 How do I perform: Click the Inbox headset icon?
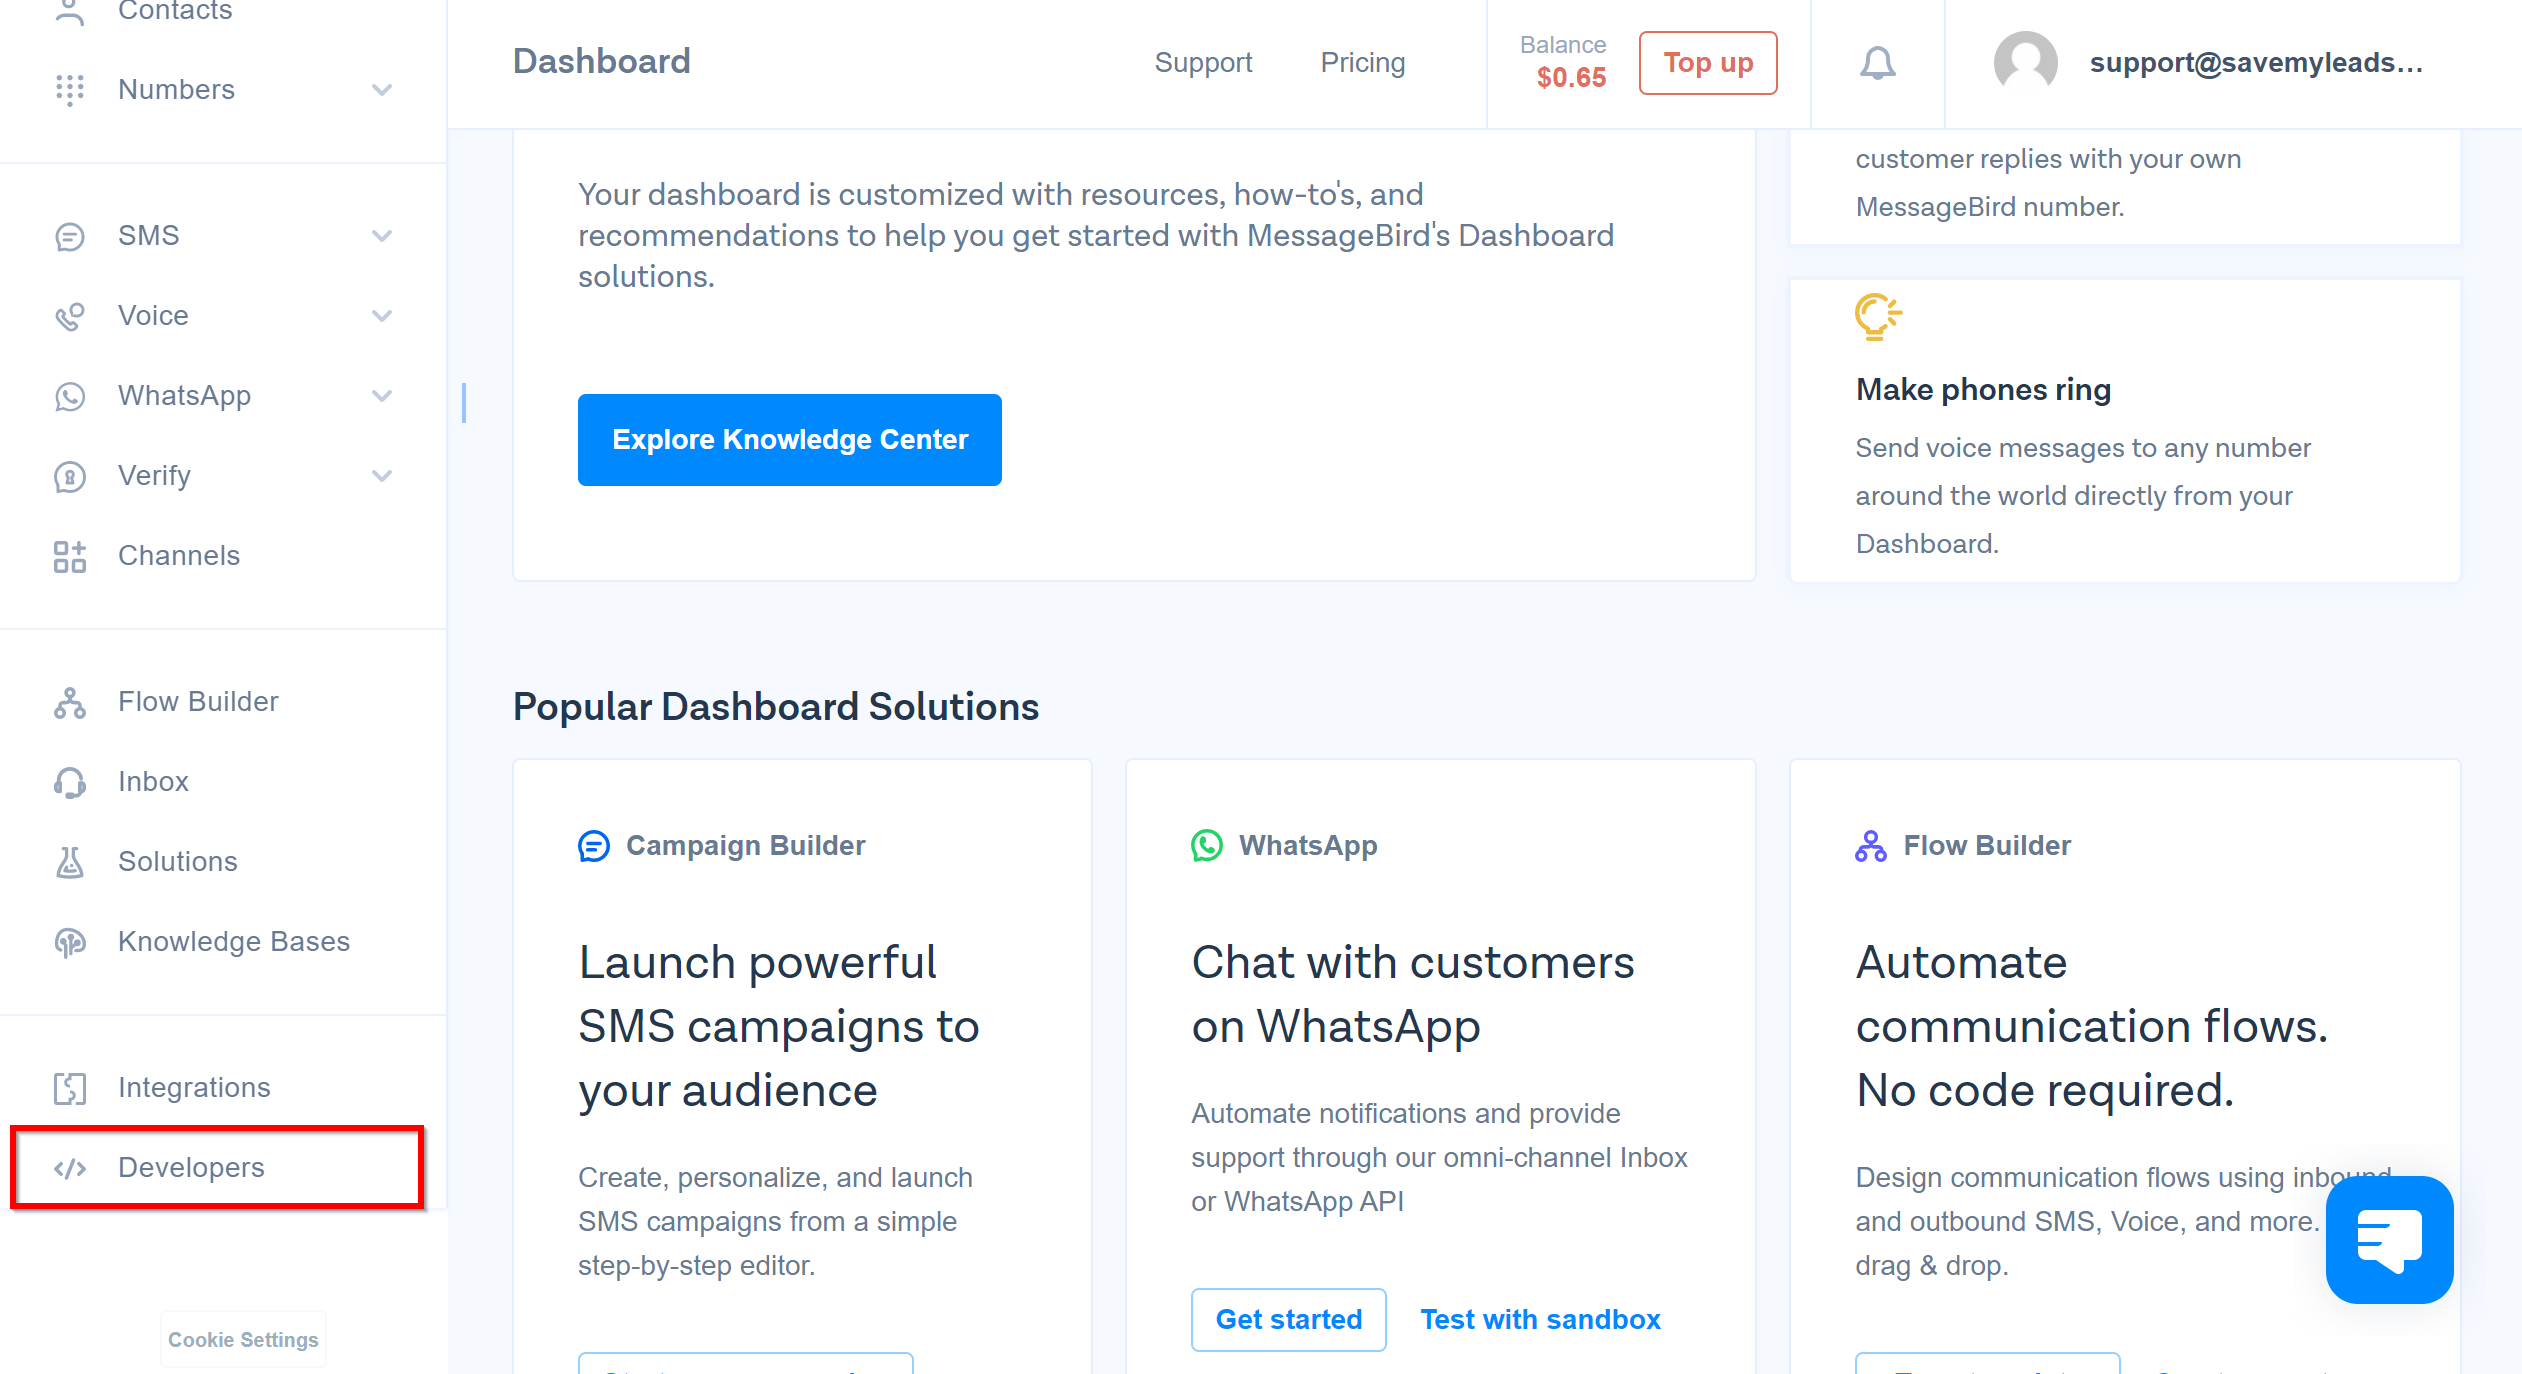pyautogui.click(x=70, y=782)
